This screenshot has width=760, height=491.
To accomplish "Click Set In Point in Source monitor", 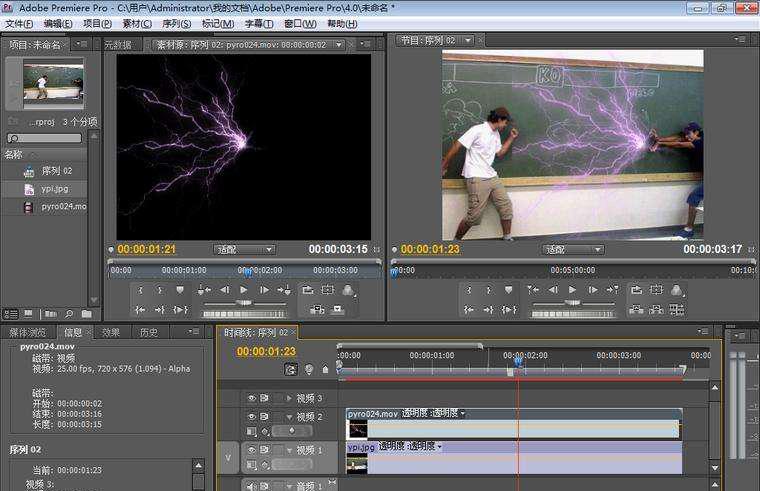I will tap(139, 290).
